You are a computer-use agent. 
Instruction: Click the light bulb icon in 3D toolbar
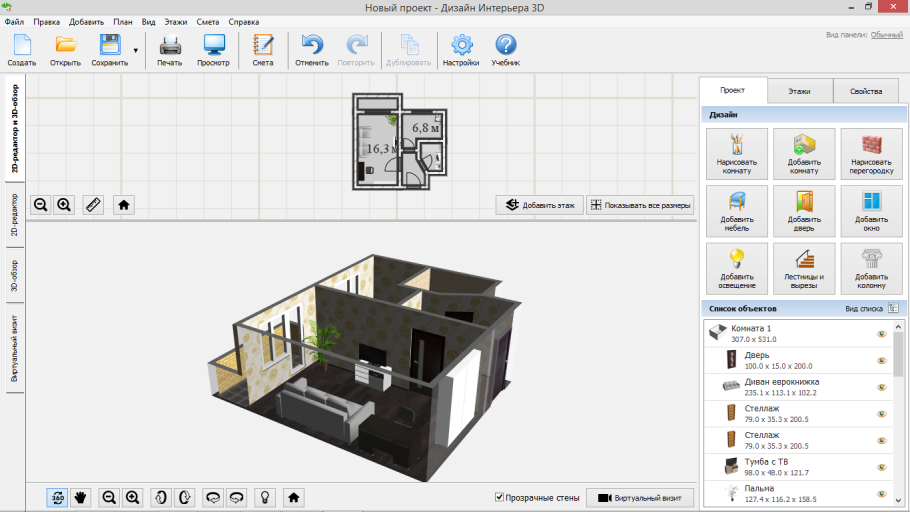click(265, 497)
